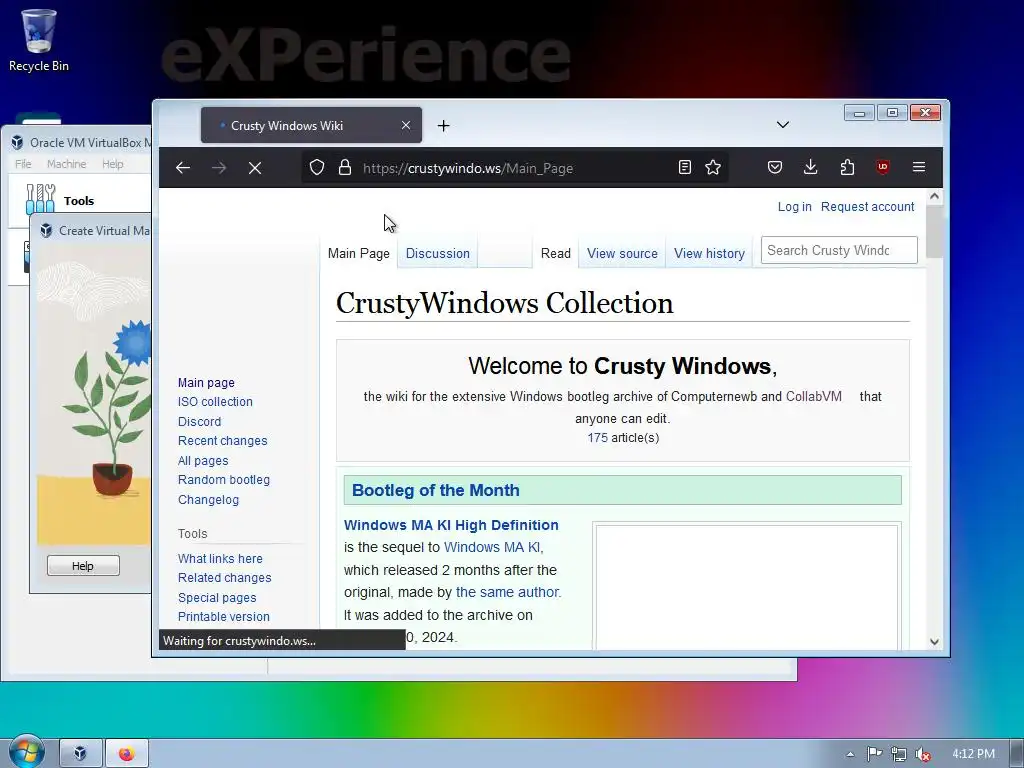Image resolution: width=1024 pixels, height=768 pixels.
Task: Open the File menu in VirtualBox
Action: pyautogui.click(x=23, y=164)
